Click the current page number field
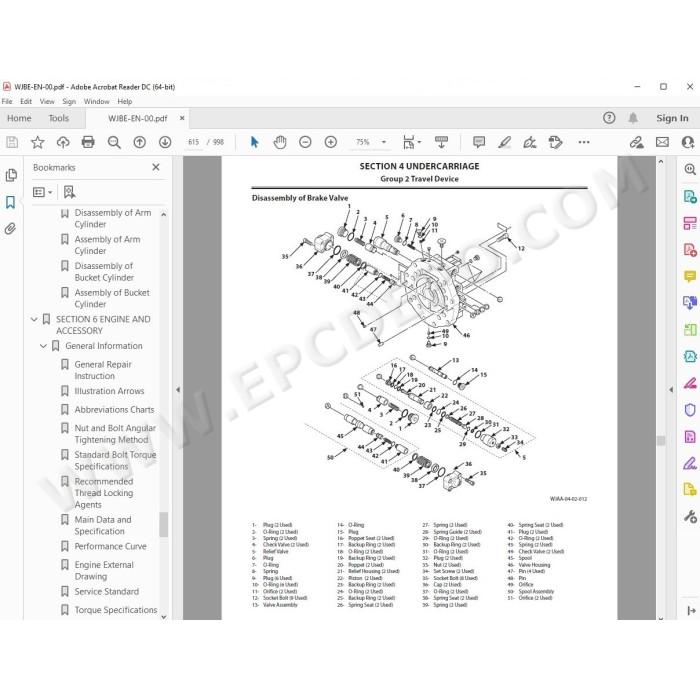 tap(193, 142)
